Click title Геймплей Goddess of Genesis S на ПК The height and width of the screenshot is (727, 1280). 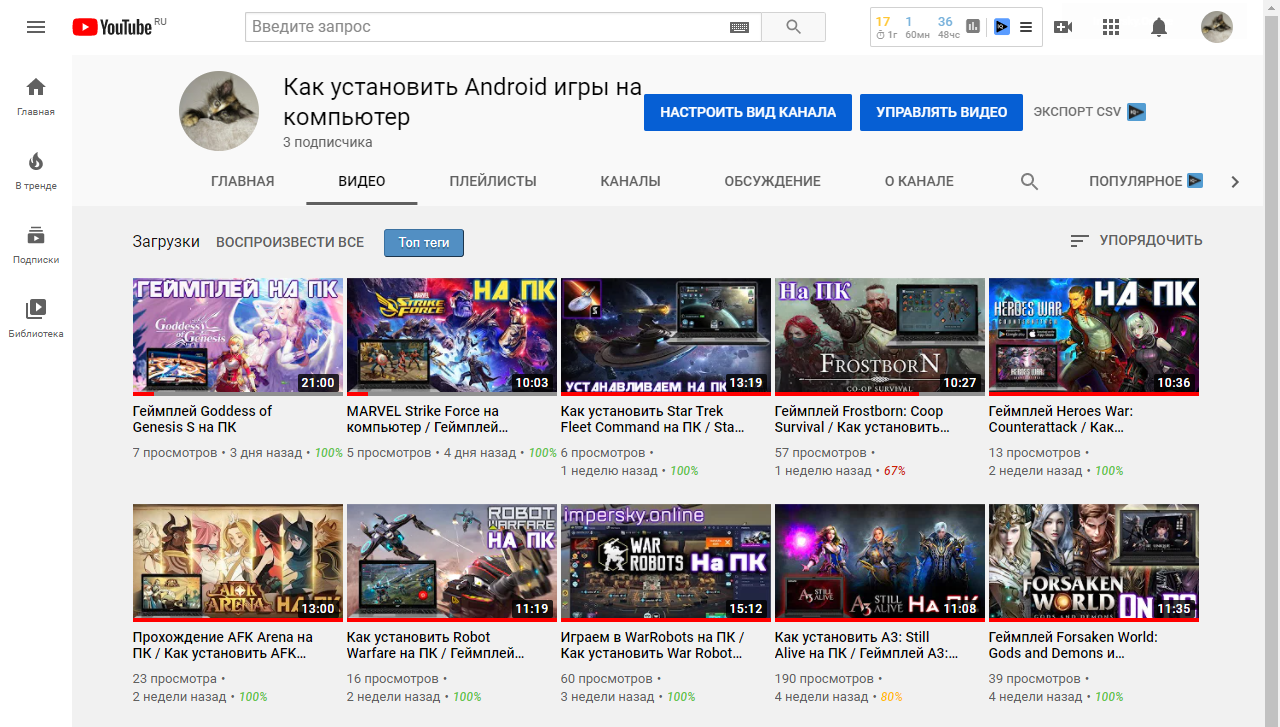[x=202, y=419]
